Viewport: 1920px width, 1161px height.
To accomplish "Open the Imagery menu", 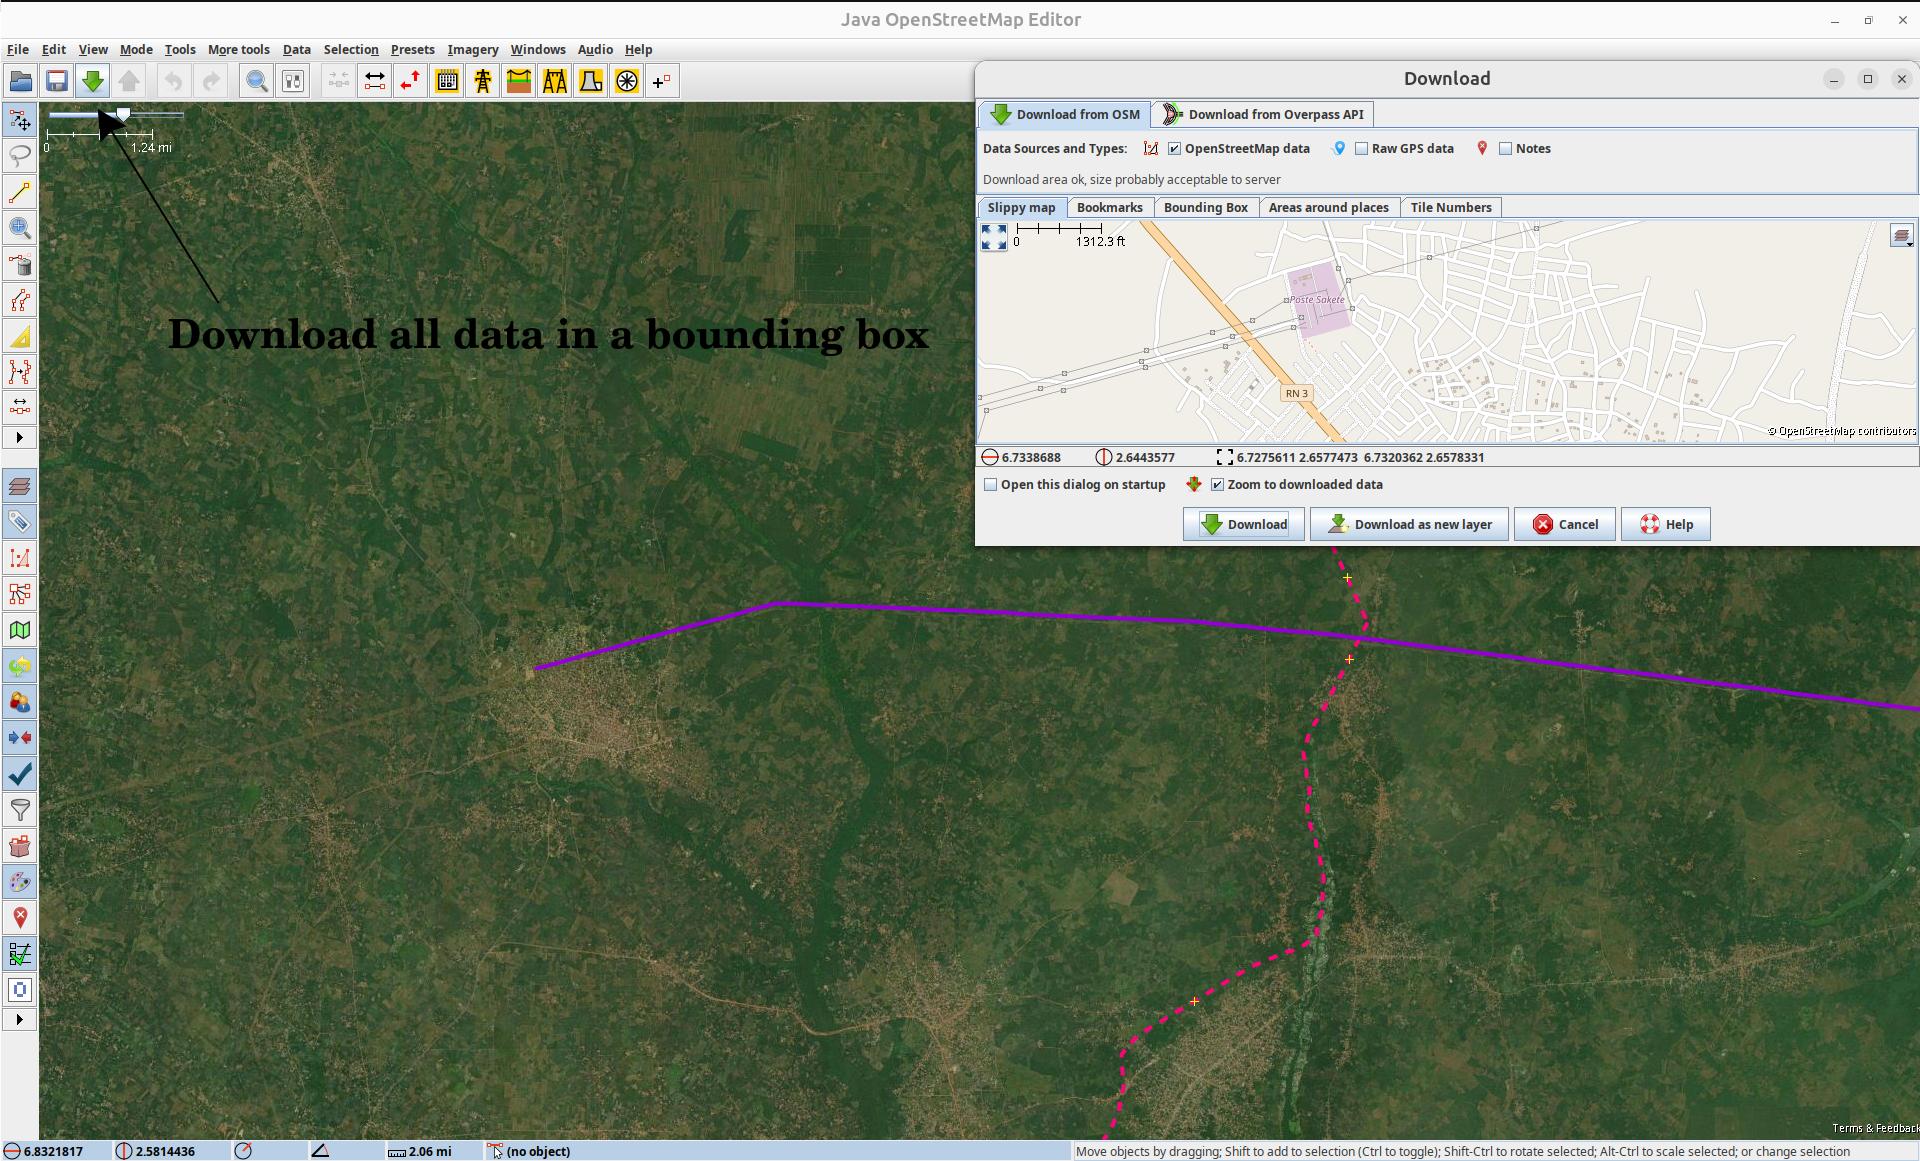I will (x=472, y=49).
